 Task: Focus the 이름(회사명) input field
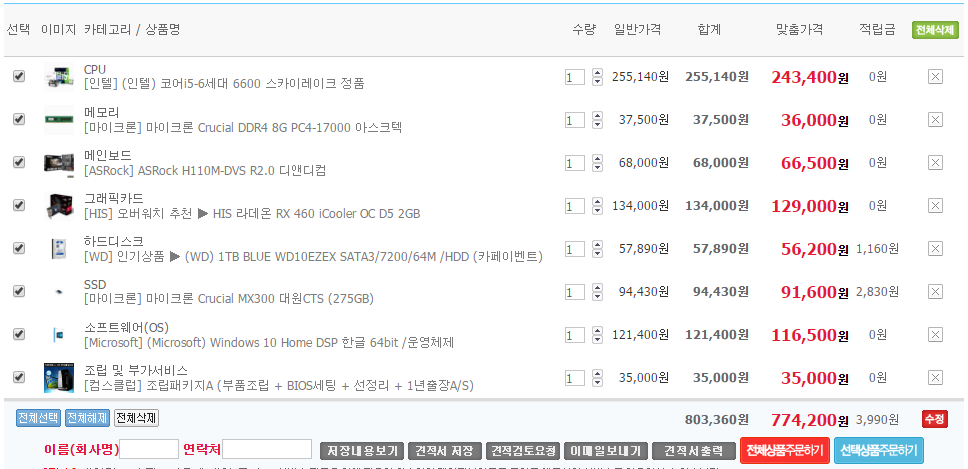pyautogui.click(x=149, y=449)
